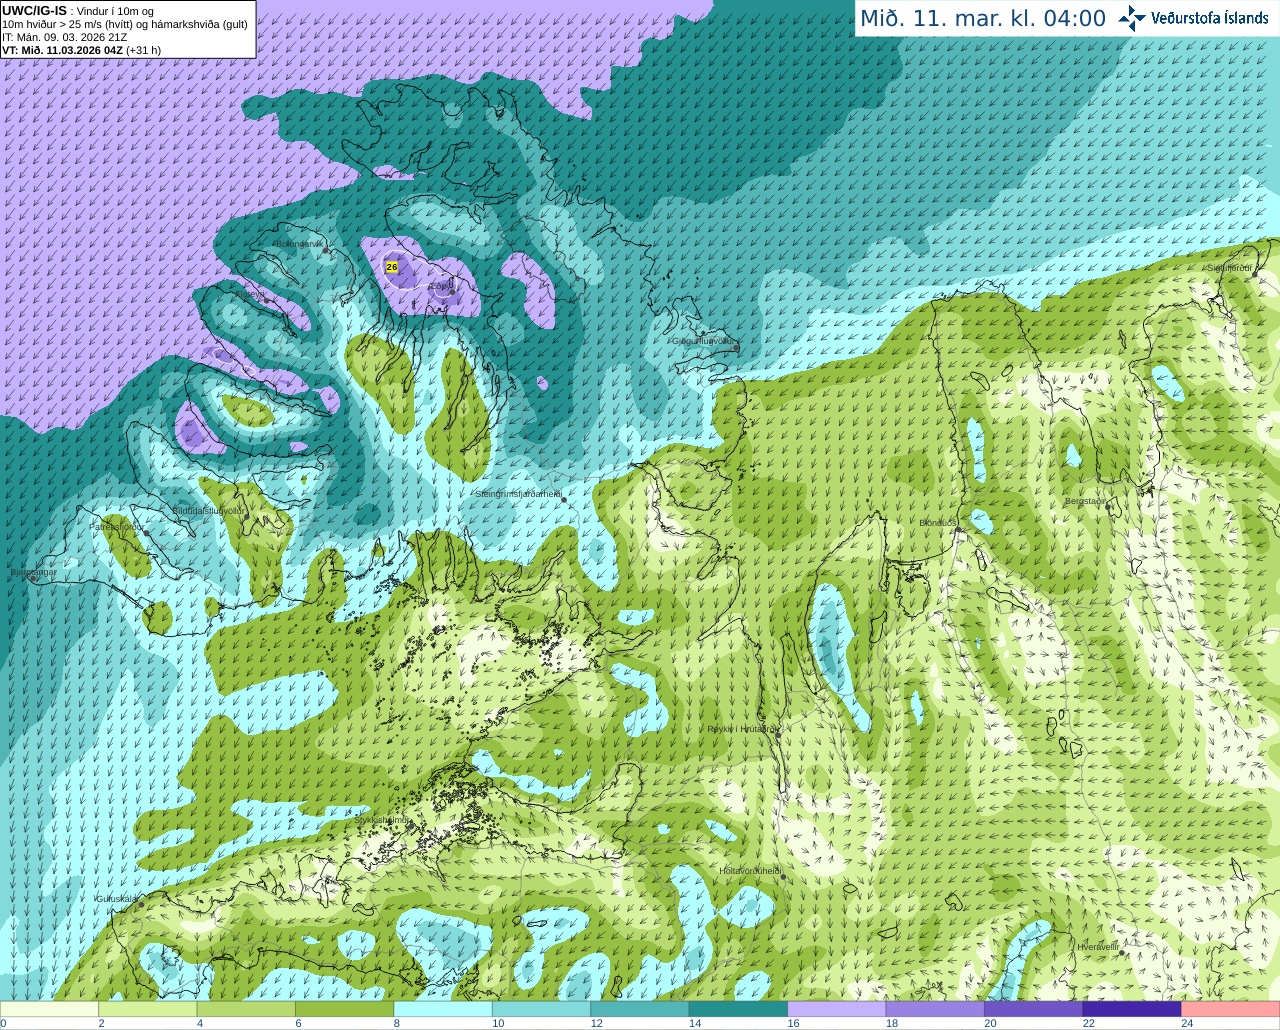Click the Bolungarvík station label
The image size is (1280, 1030).
tap(300, 243)
